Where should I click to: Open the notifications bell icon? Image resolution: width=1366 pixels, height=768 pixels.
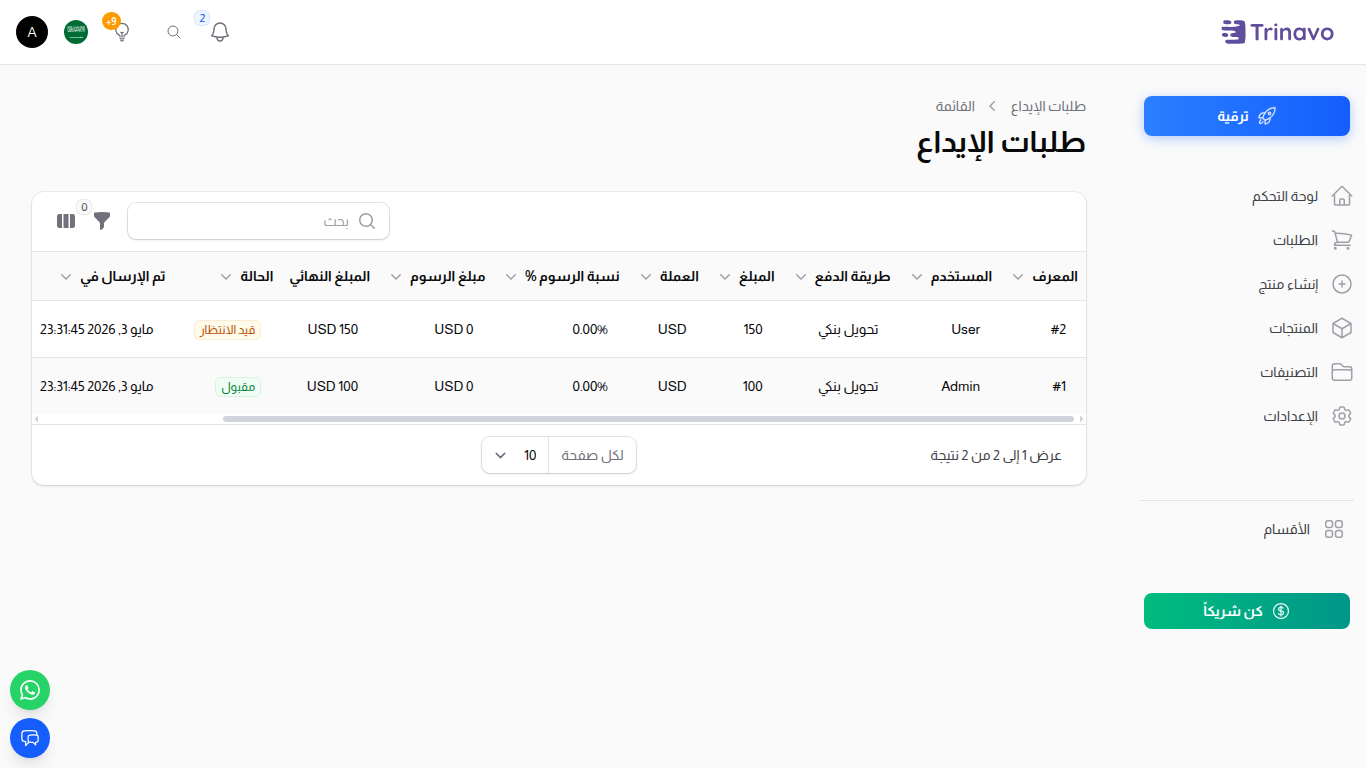point(220,32)
